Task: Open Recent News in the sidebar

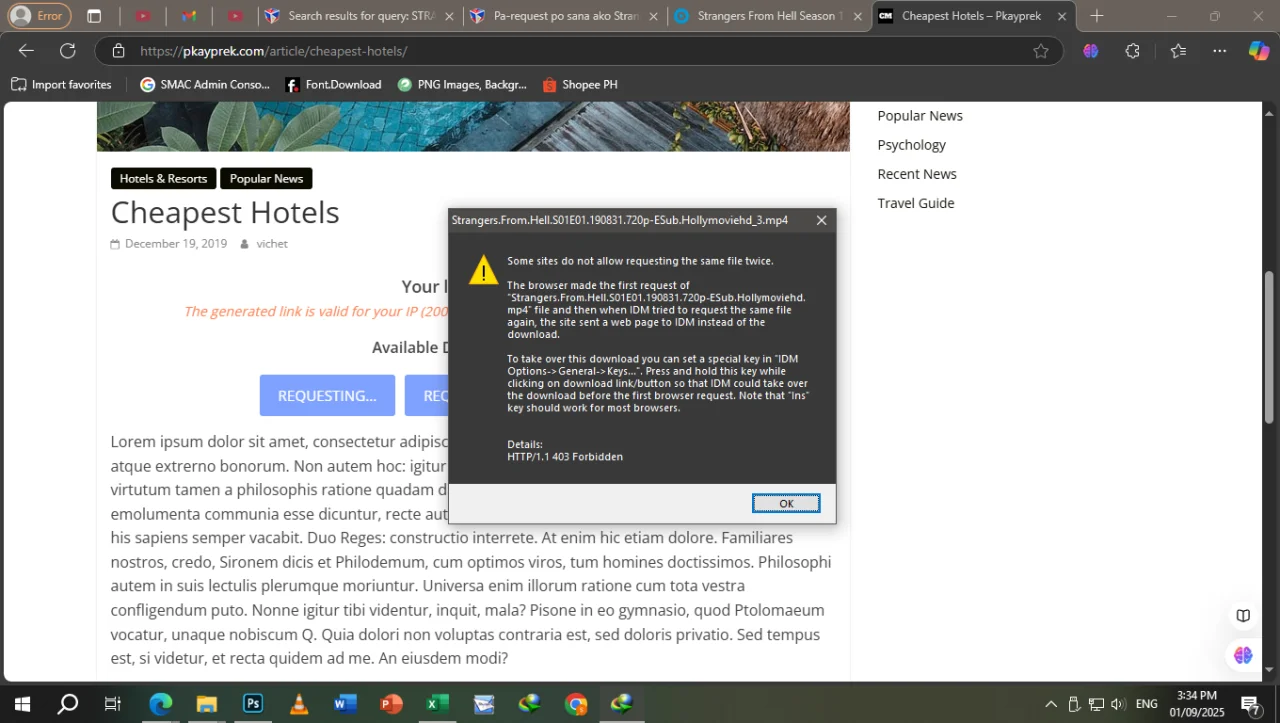Action: (917, 174)
